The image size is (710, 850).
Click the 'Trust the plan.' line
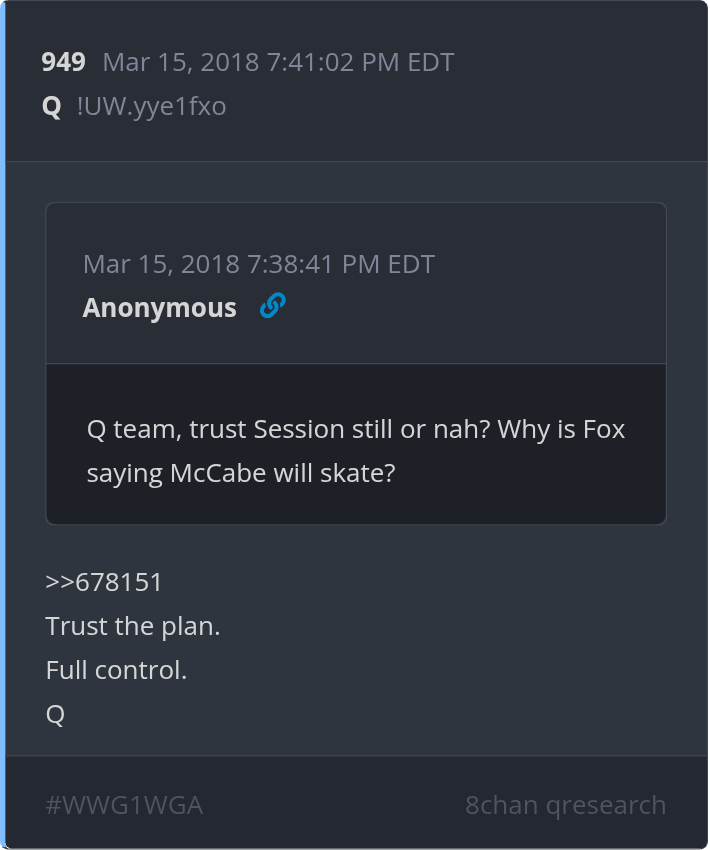132,627
